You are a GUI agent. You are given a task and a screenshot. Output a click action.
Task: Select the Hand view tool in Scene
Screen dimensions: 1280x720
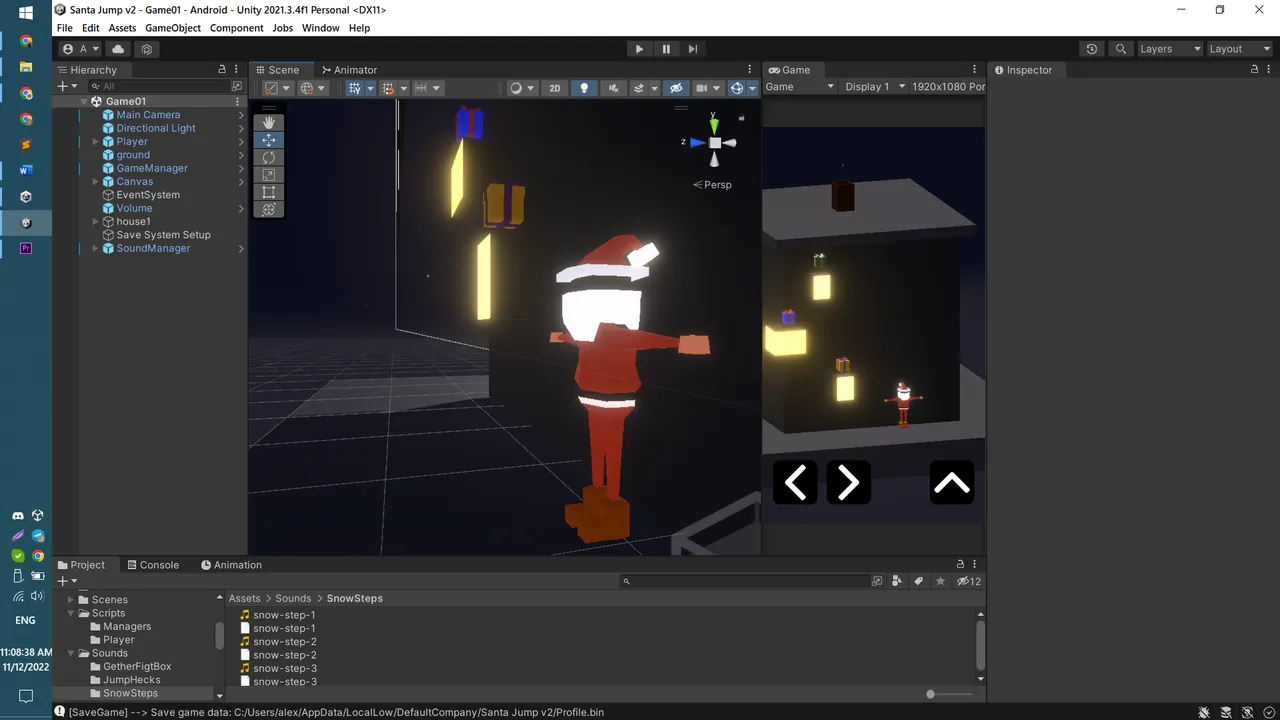[269, 122]
